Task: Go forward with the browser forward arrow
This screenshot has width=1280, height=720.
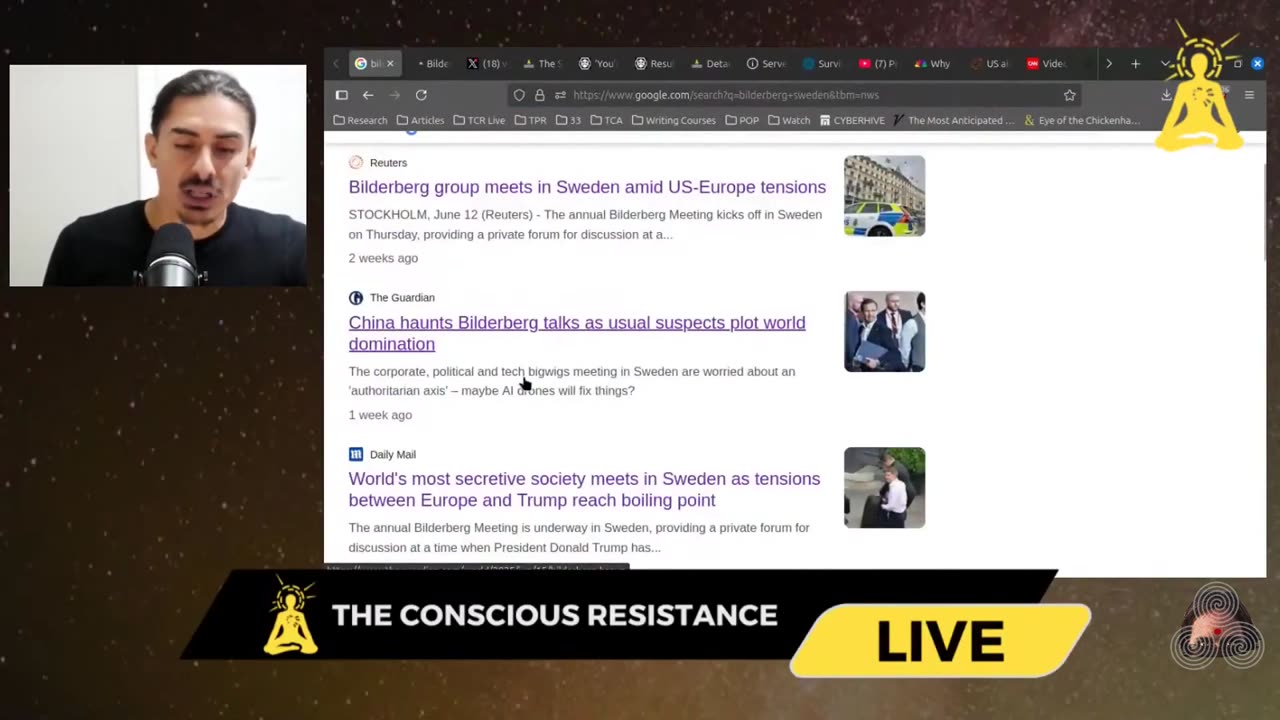Action: [x=394, y=95]
